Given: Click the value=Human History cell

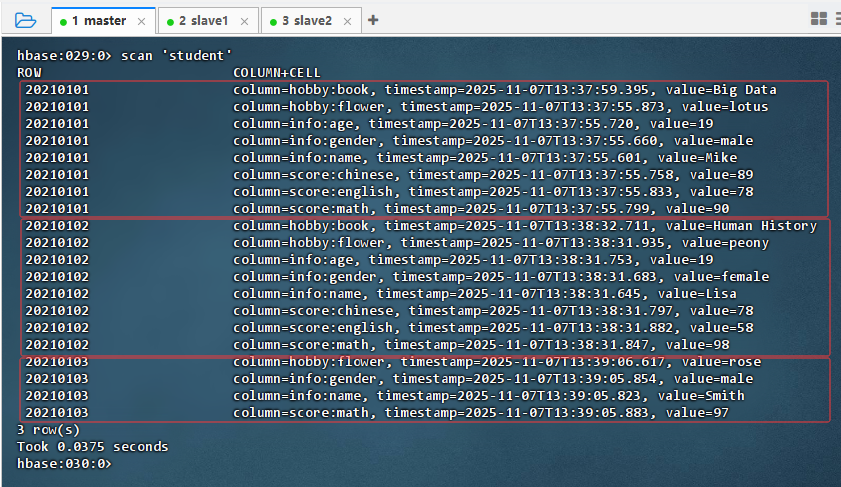Looking at the screenshot, I should point(741,226).
